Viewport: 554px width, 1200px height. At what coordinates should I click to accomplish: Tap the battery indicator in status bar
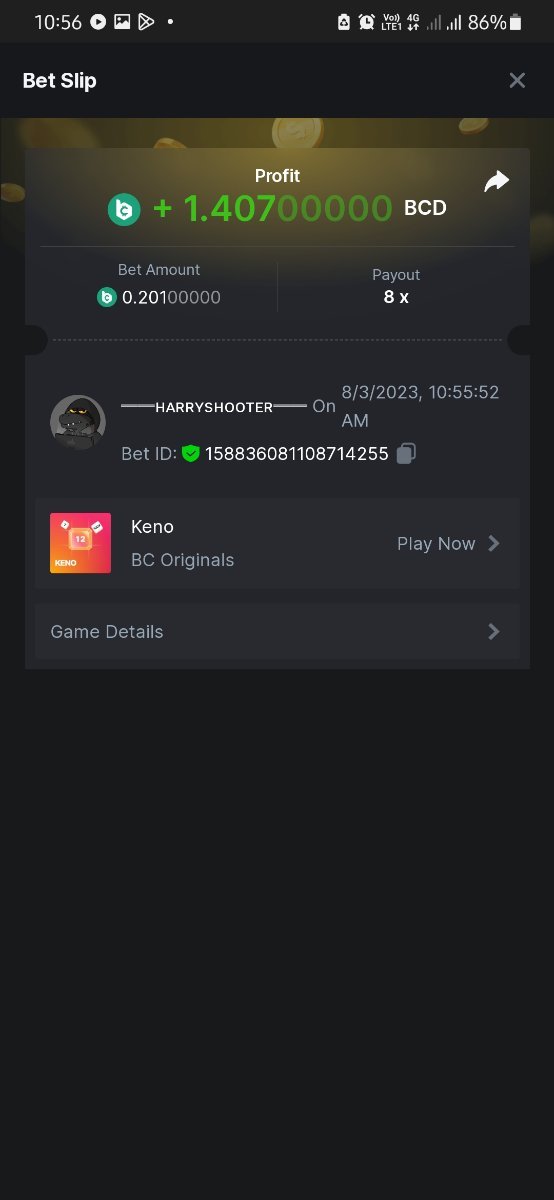click(516, 22)
